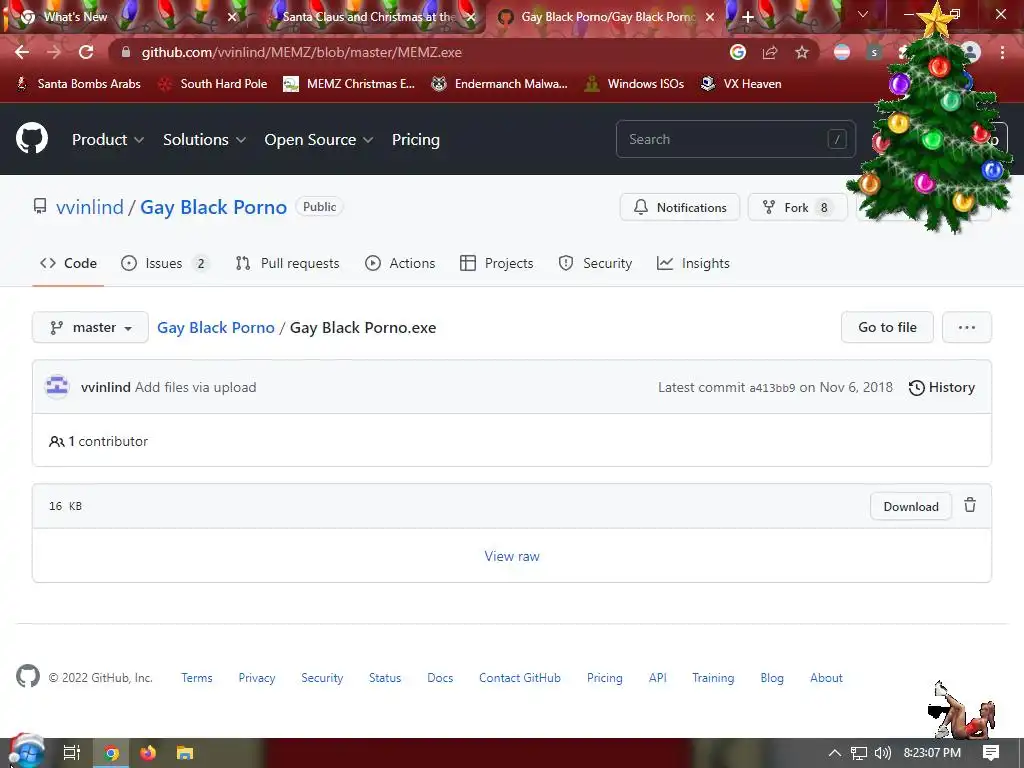Switch to the What's New browser tab
The image size is (1024, 768).
124,17
